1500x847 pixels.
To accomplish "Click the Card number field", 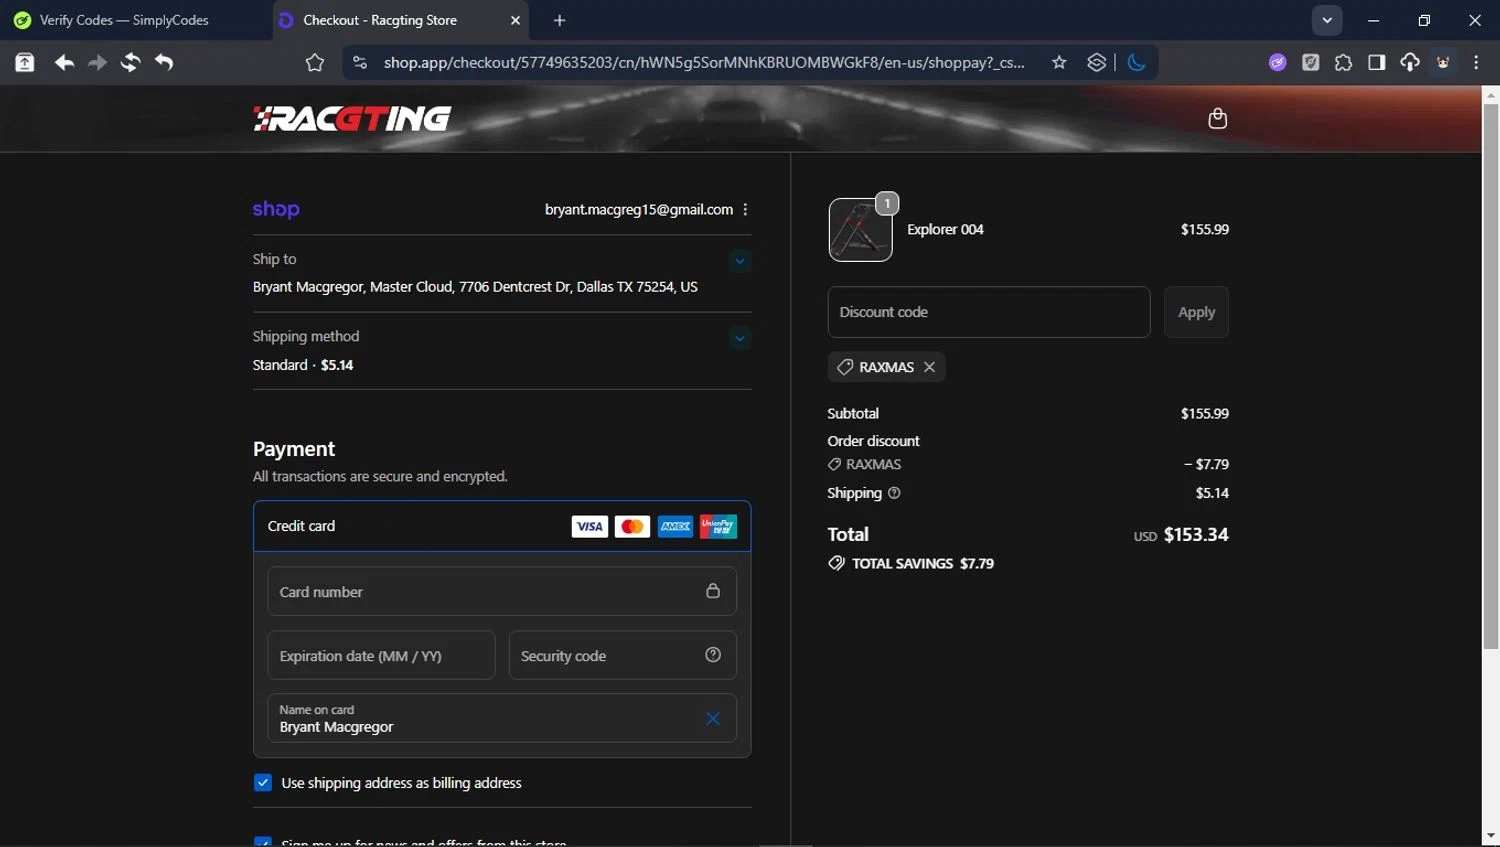I will (502, 592).
